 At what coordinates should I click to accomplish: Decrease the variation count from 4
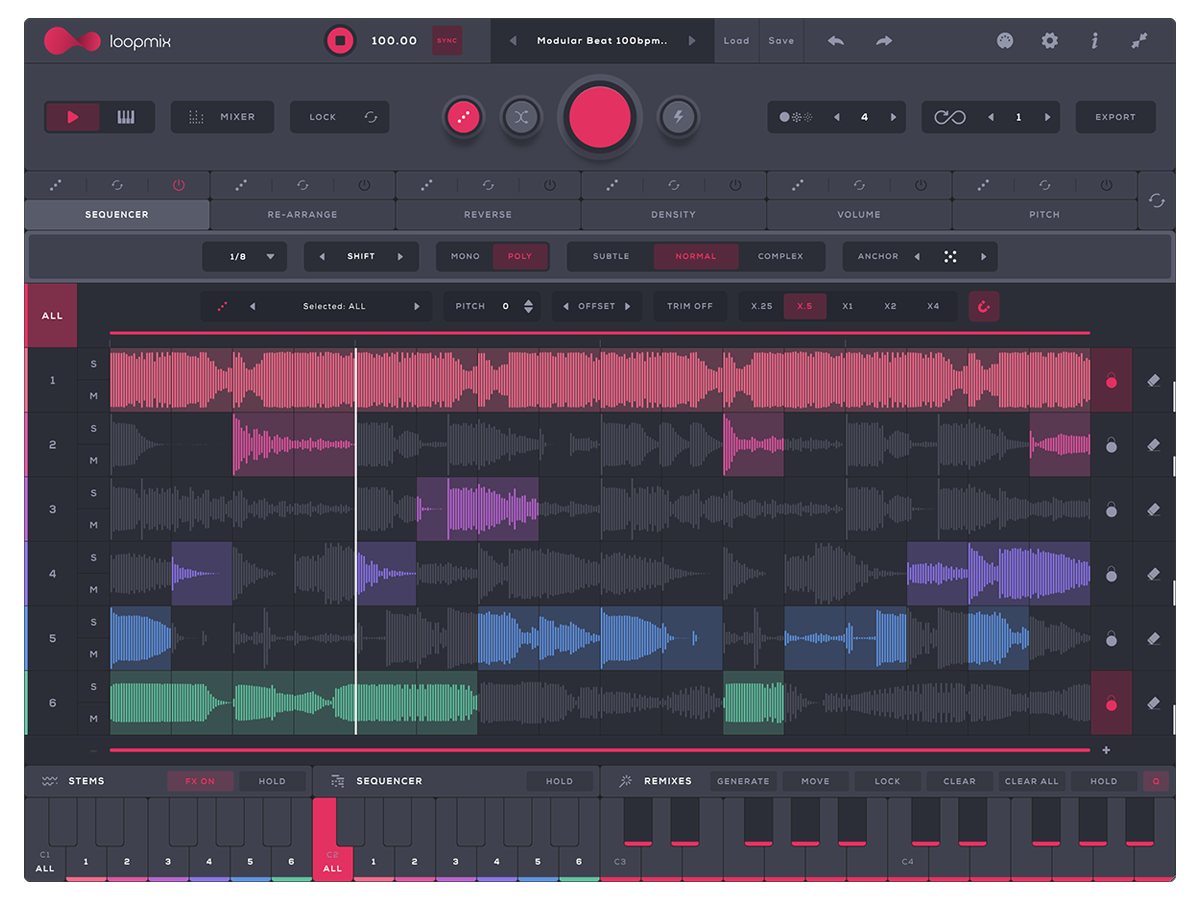coord(837,117)
